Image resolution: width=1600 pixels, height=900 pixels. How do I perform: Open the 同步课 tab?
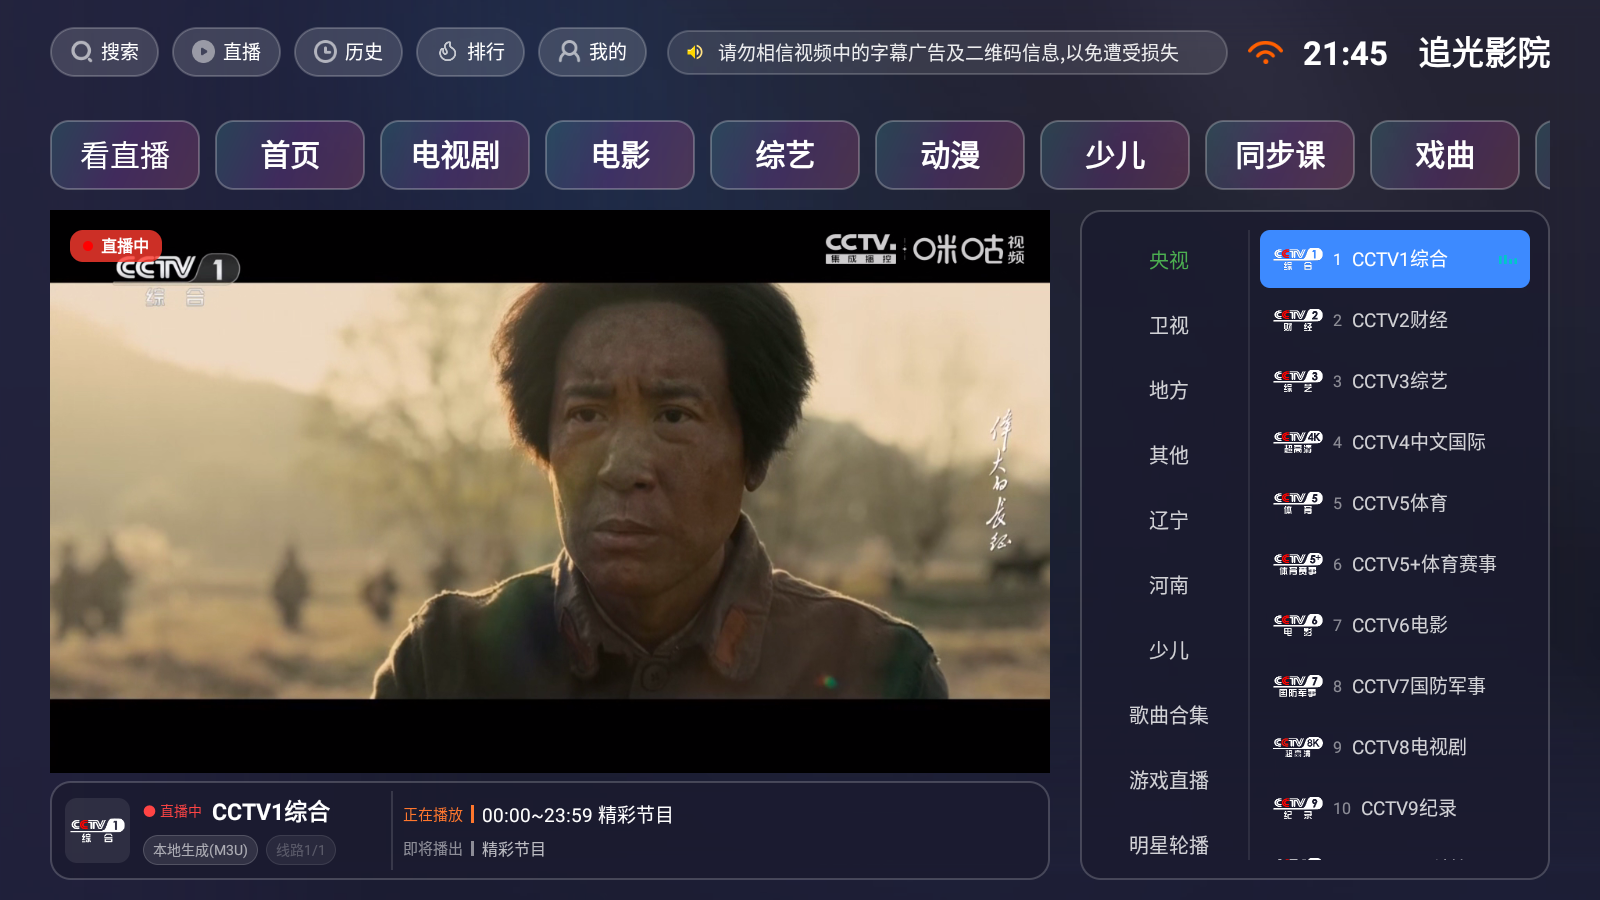1280,155
